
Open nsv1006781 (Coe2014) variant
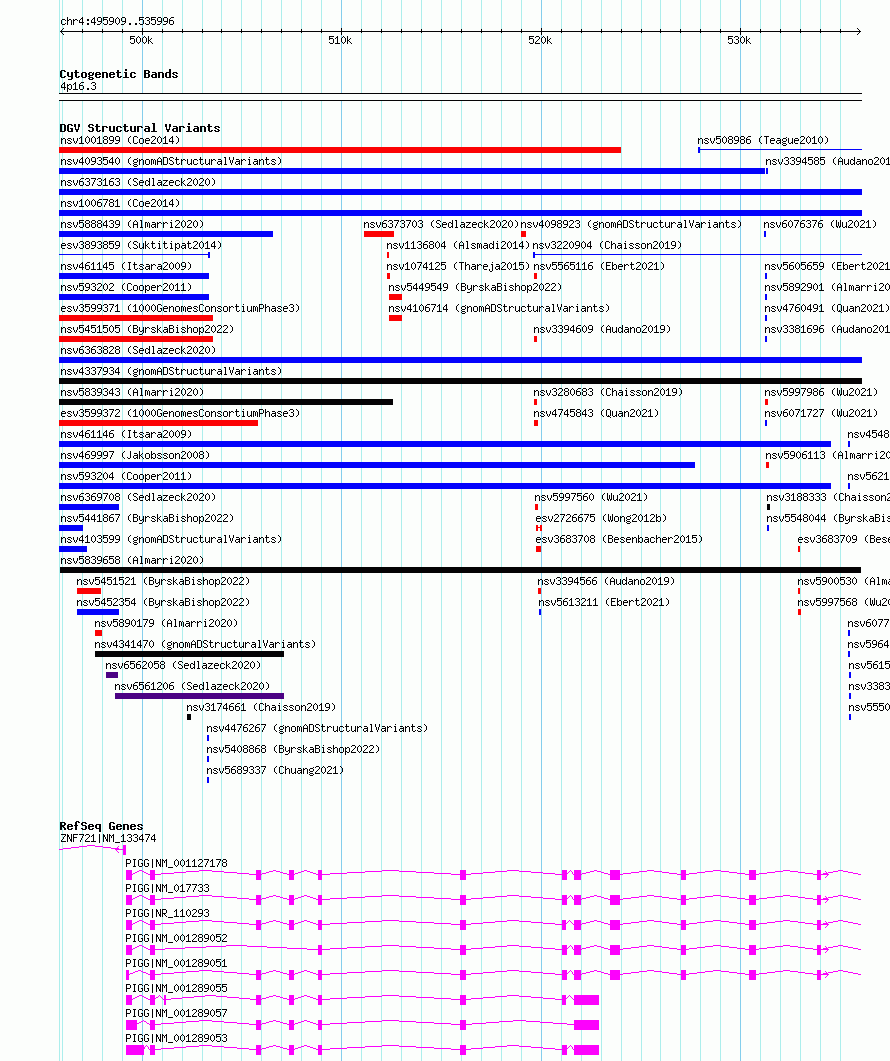point(120,203)
